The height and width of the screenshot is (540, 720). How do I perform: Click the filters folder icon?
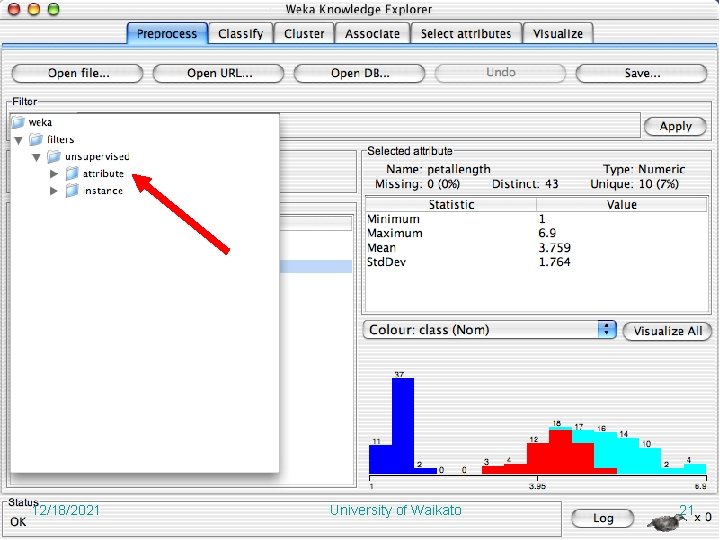click(36, 139)
